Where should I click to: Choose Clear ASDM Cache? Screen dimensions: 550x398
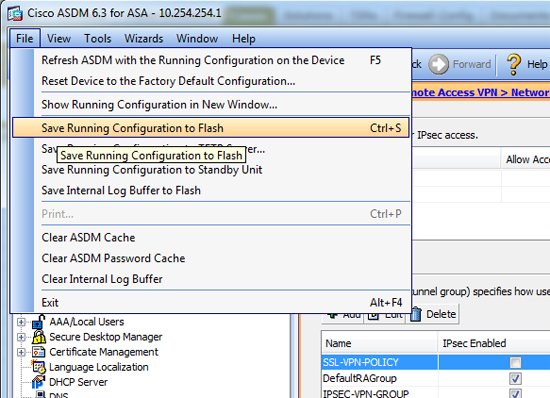click(x=211, y=237)
